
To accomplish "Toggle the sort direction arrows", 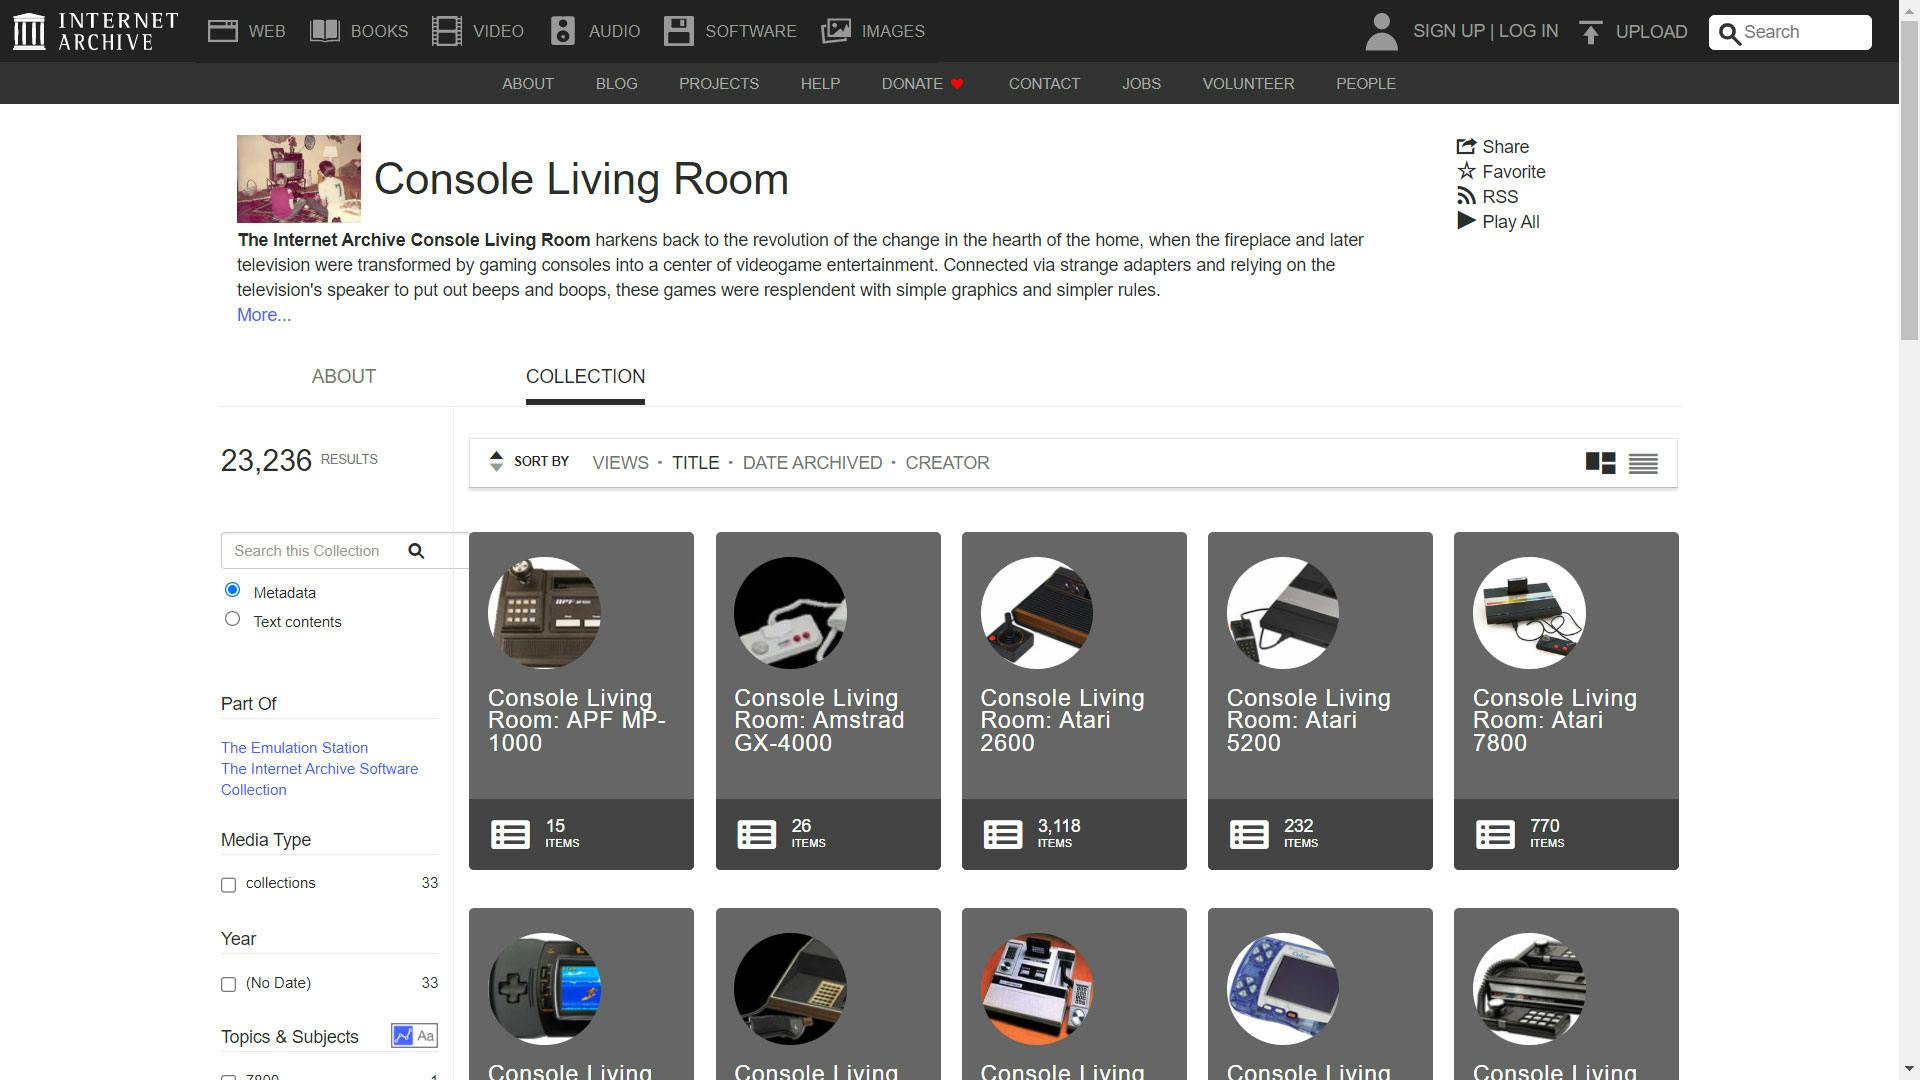I will pos(496,461).
